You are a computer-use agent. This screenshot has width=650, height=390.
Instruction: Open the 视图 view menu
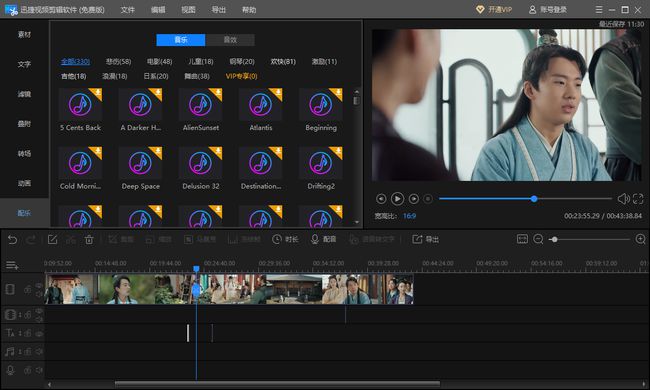click(x=188, y=10)
